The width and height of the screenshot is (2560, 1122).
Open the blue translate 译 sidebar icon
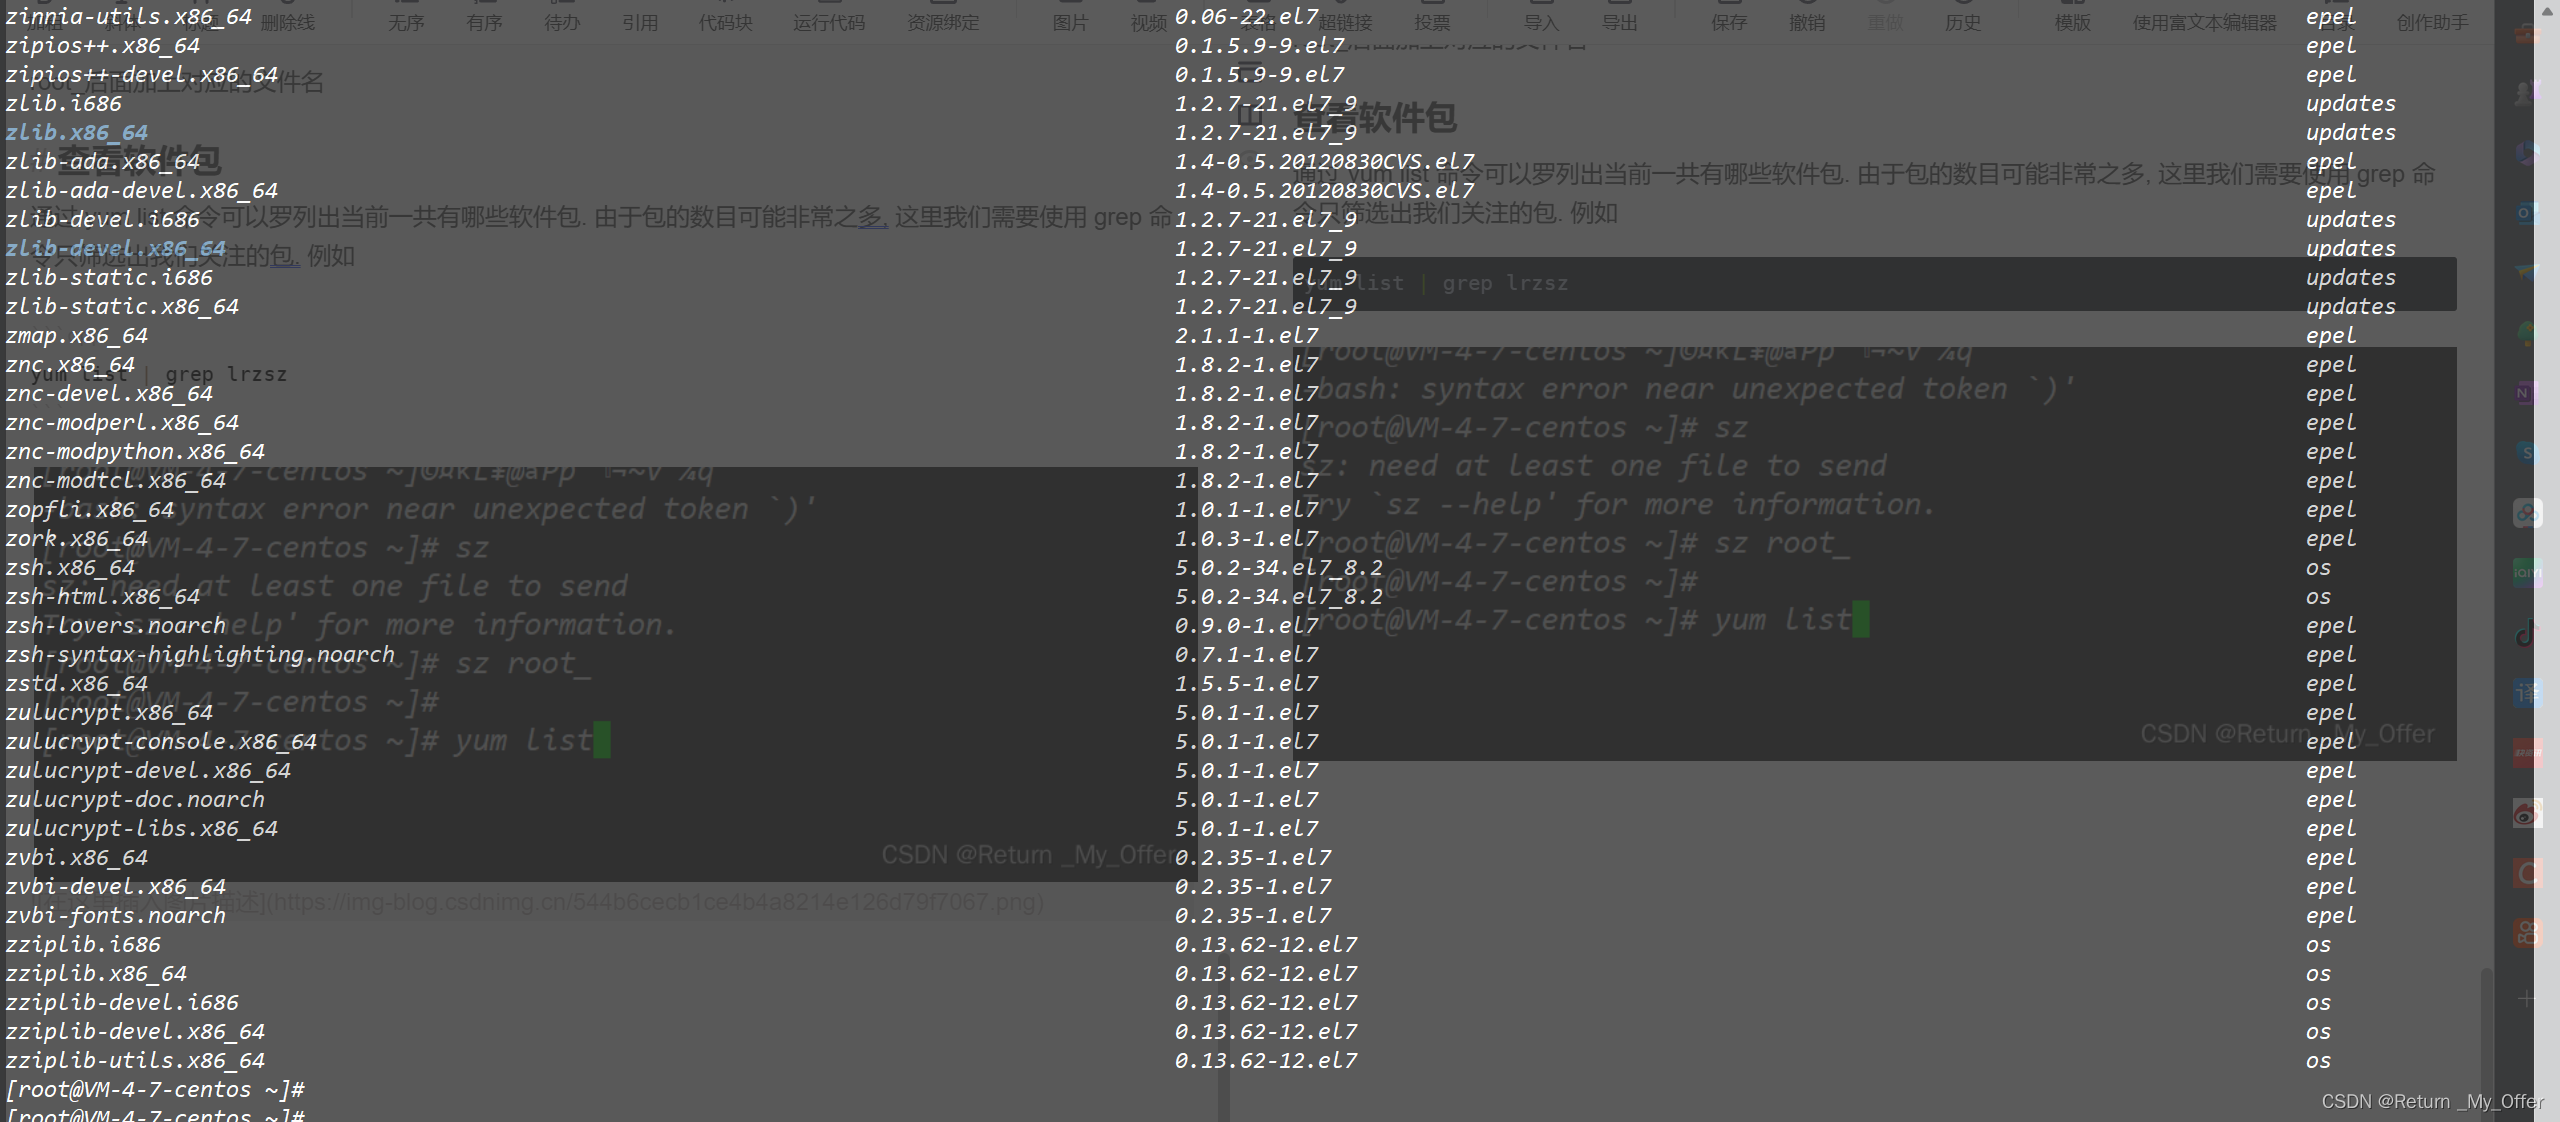coord(2527,693)
